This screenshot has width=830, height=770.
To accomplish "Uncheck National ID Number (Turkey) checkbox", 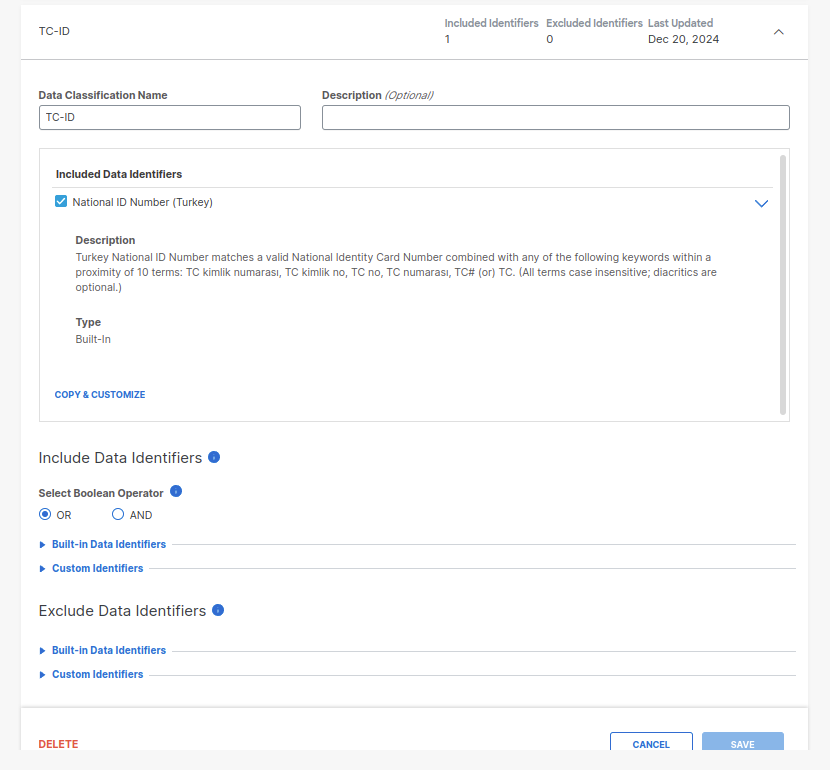I will tap(61, 202).
